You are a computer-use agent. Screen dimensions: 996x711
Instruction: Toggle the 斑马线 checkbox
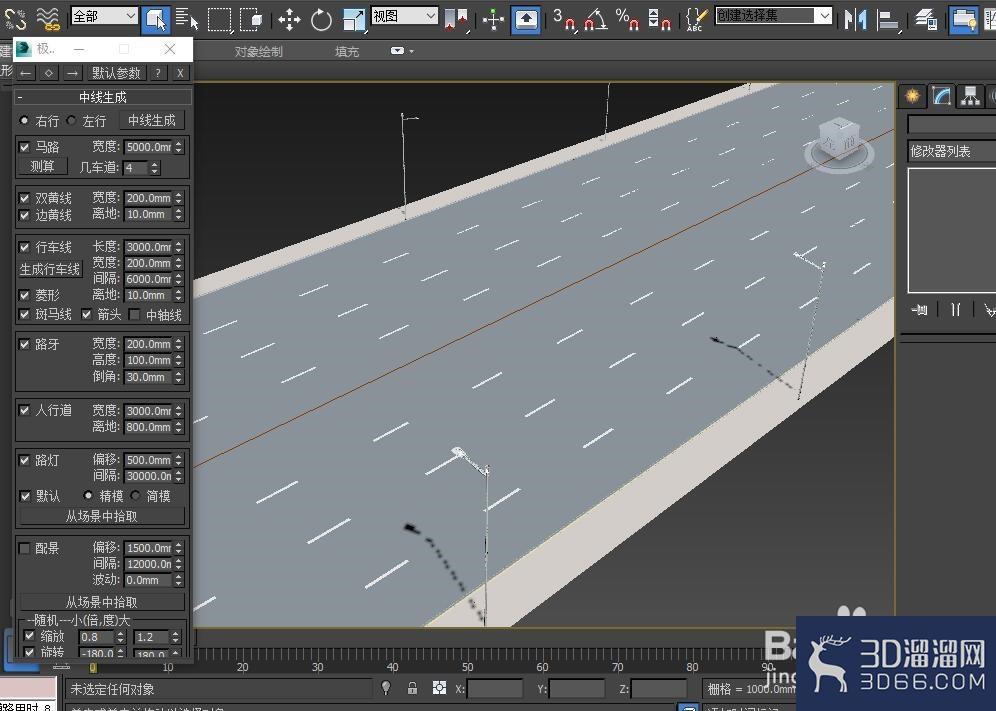[x=24, y=315]
